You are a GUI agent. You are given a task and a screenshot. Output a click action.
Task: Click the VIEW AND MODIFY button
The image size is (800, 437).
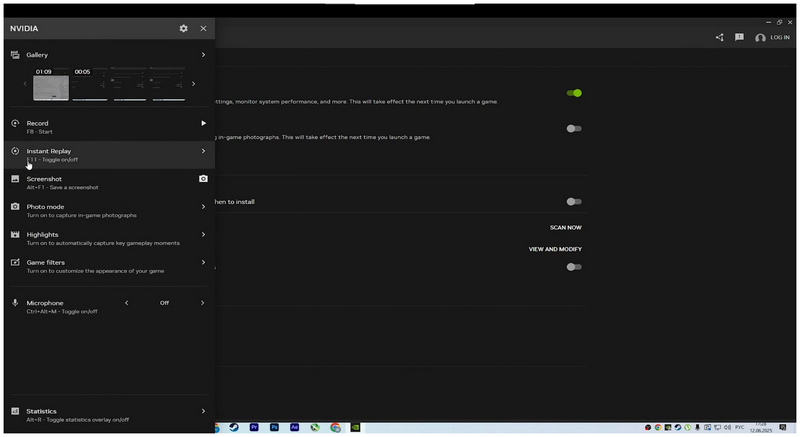tap(555, 249)
